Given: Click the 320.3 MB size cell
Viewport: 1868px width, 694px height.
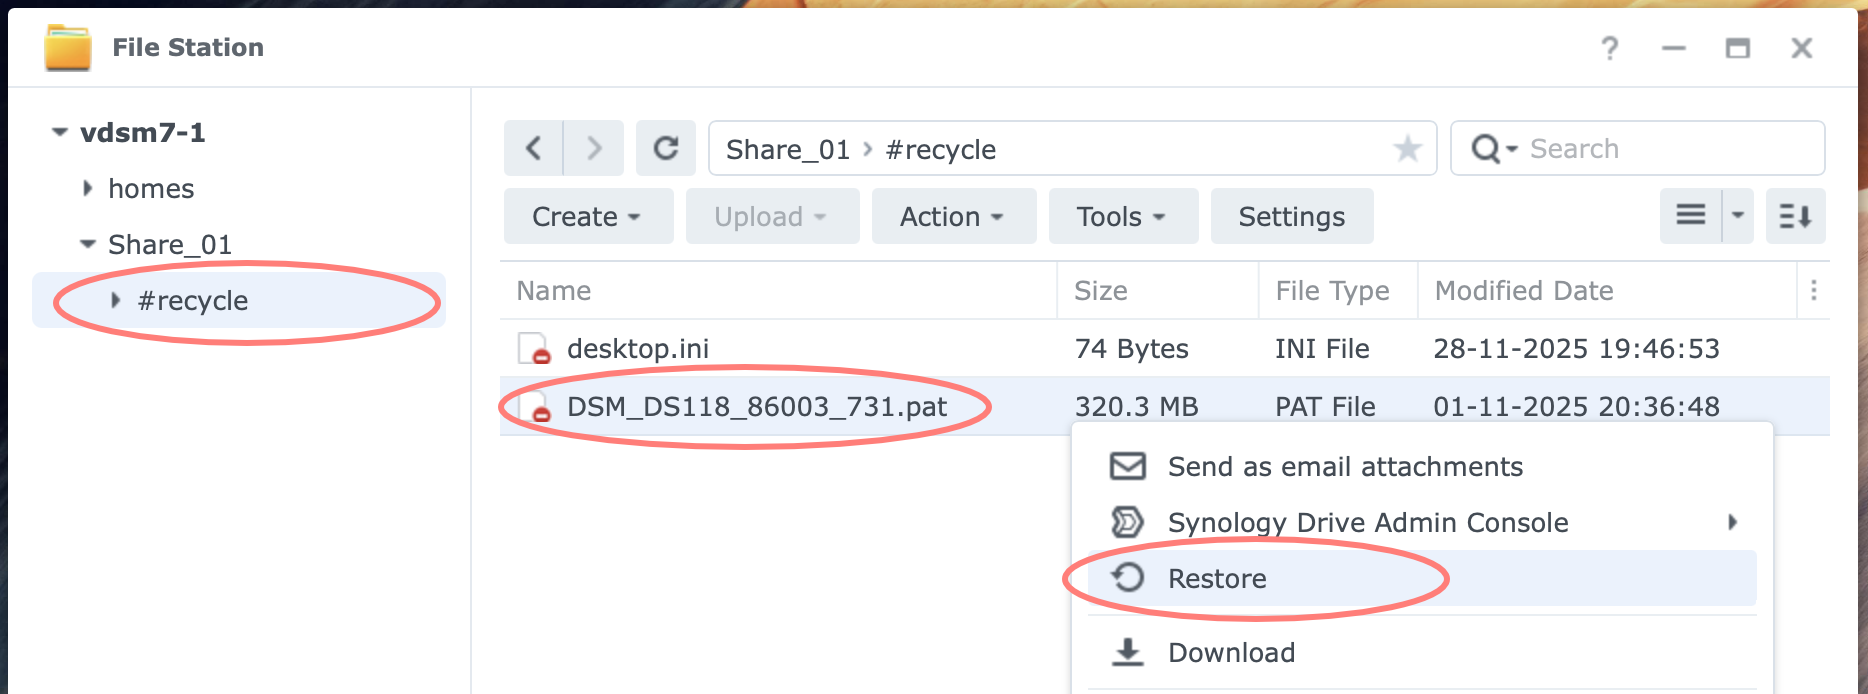Looking at the screenshot, I should [1136, 406].
